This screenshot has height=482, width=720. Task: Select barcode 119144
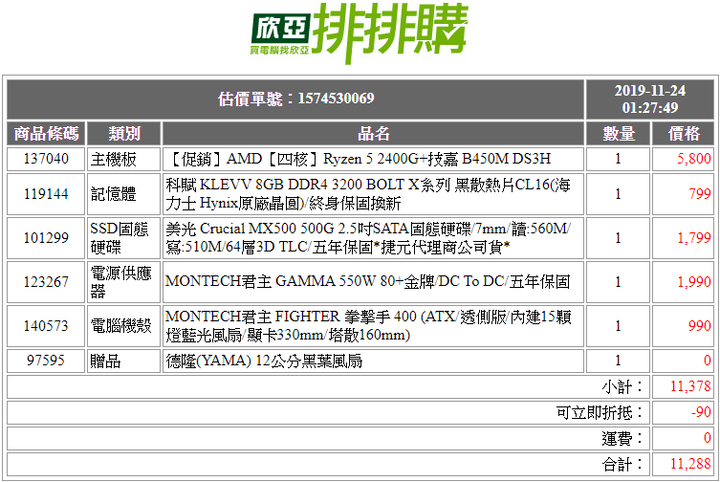[x=46, y=194]
